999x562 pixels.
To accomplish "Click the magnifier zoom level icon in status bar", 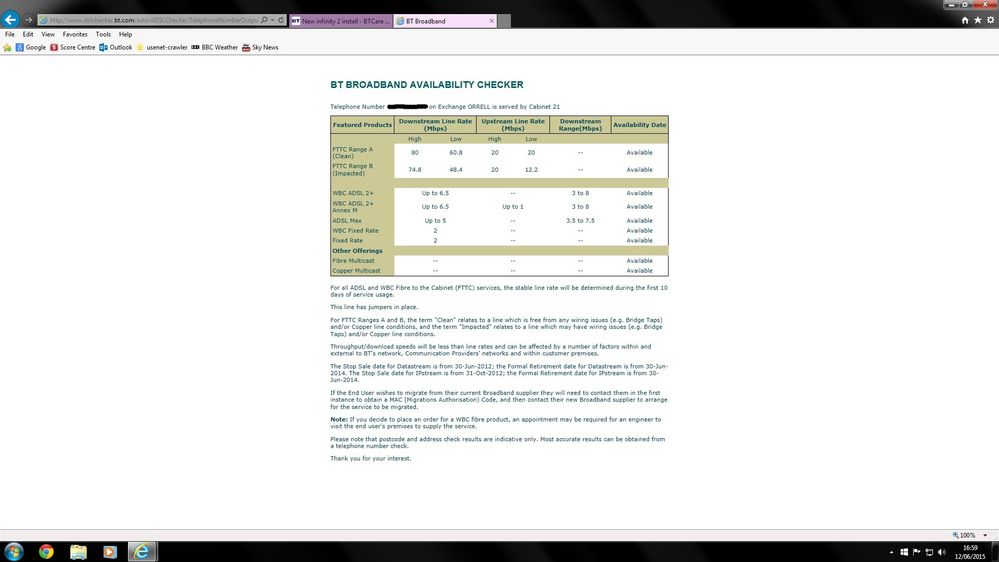I will coord(956,535).
